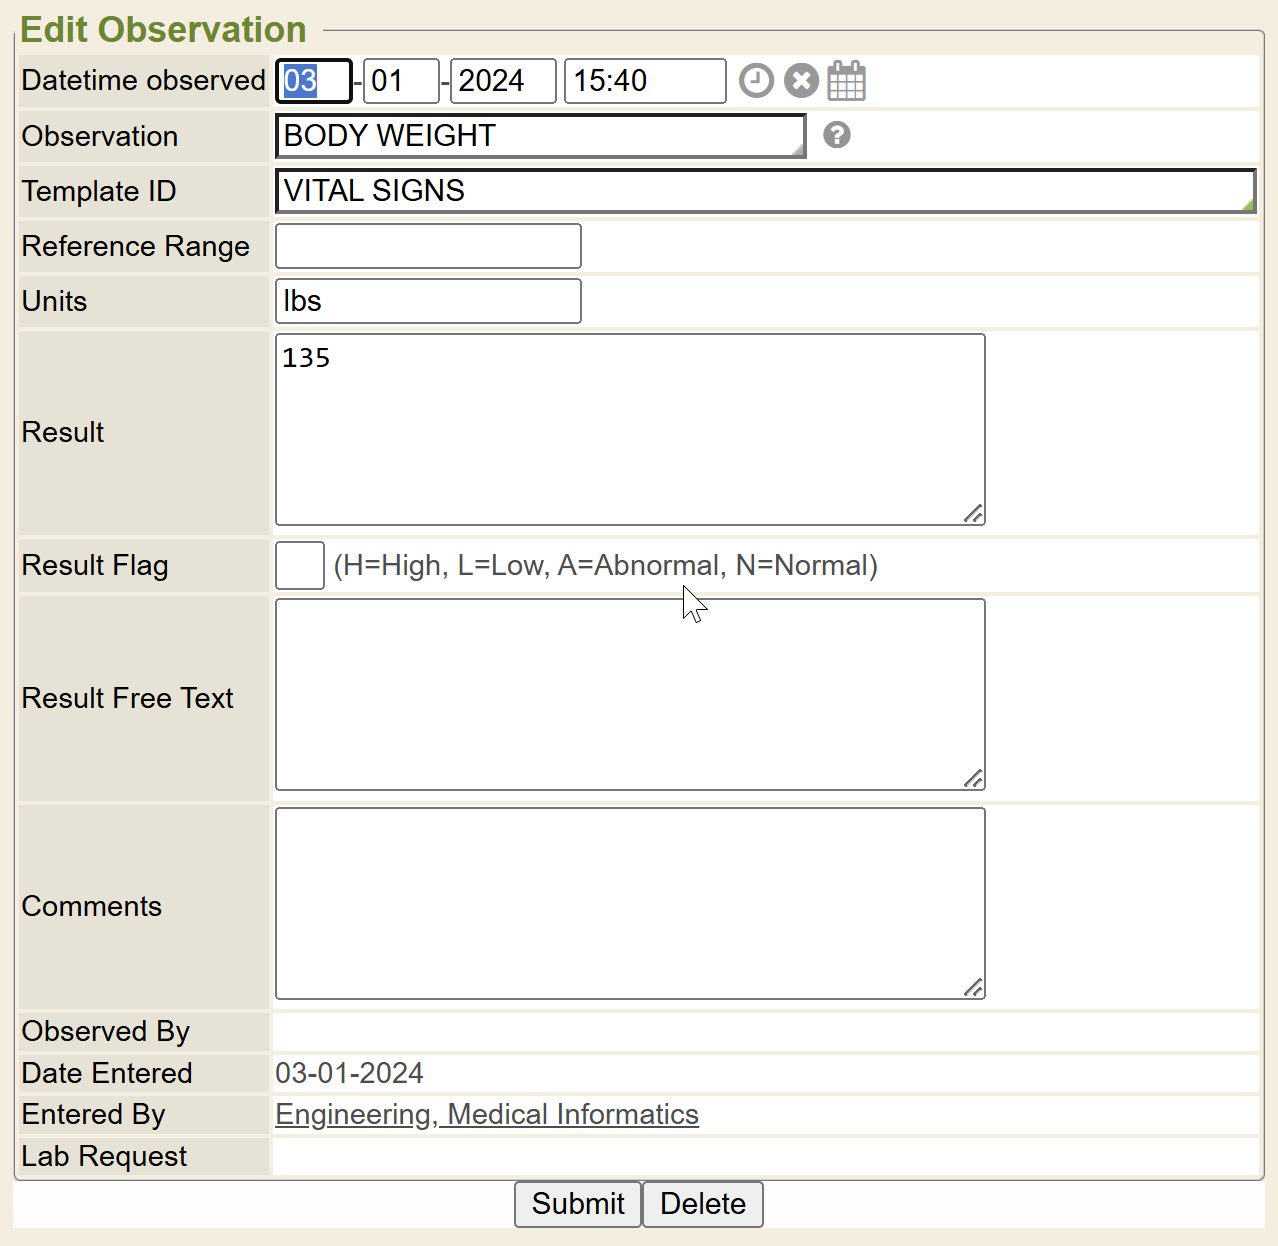Click the day field showing 01
The height and width of the screenshot is (1246, 1278).
pyautogui.click(x=400, y=81)
